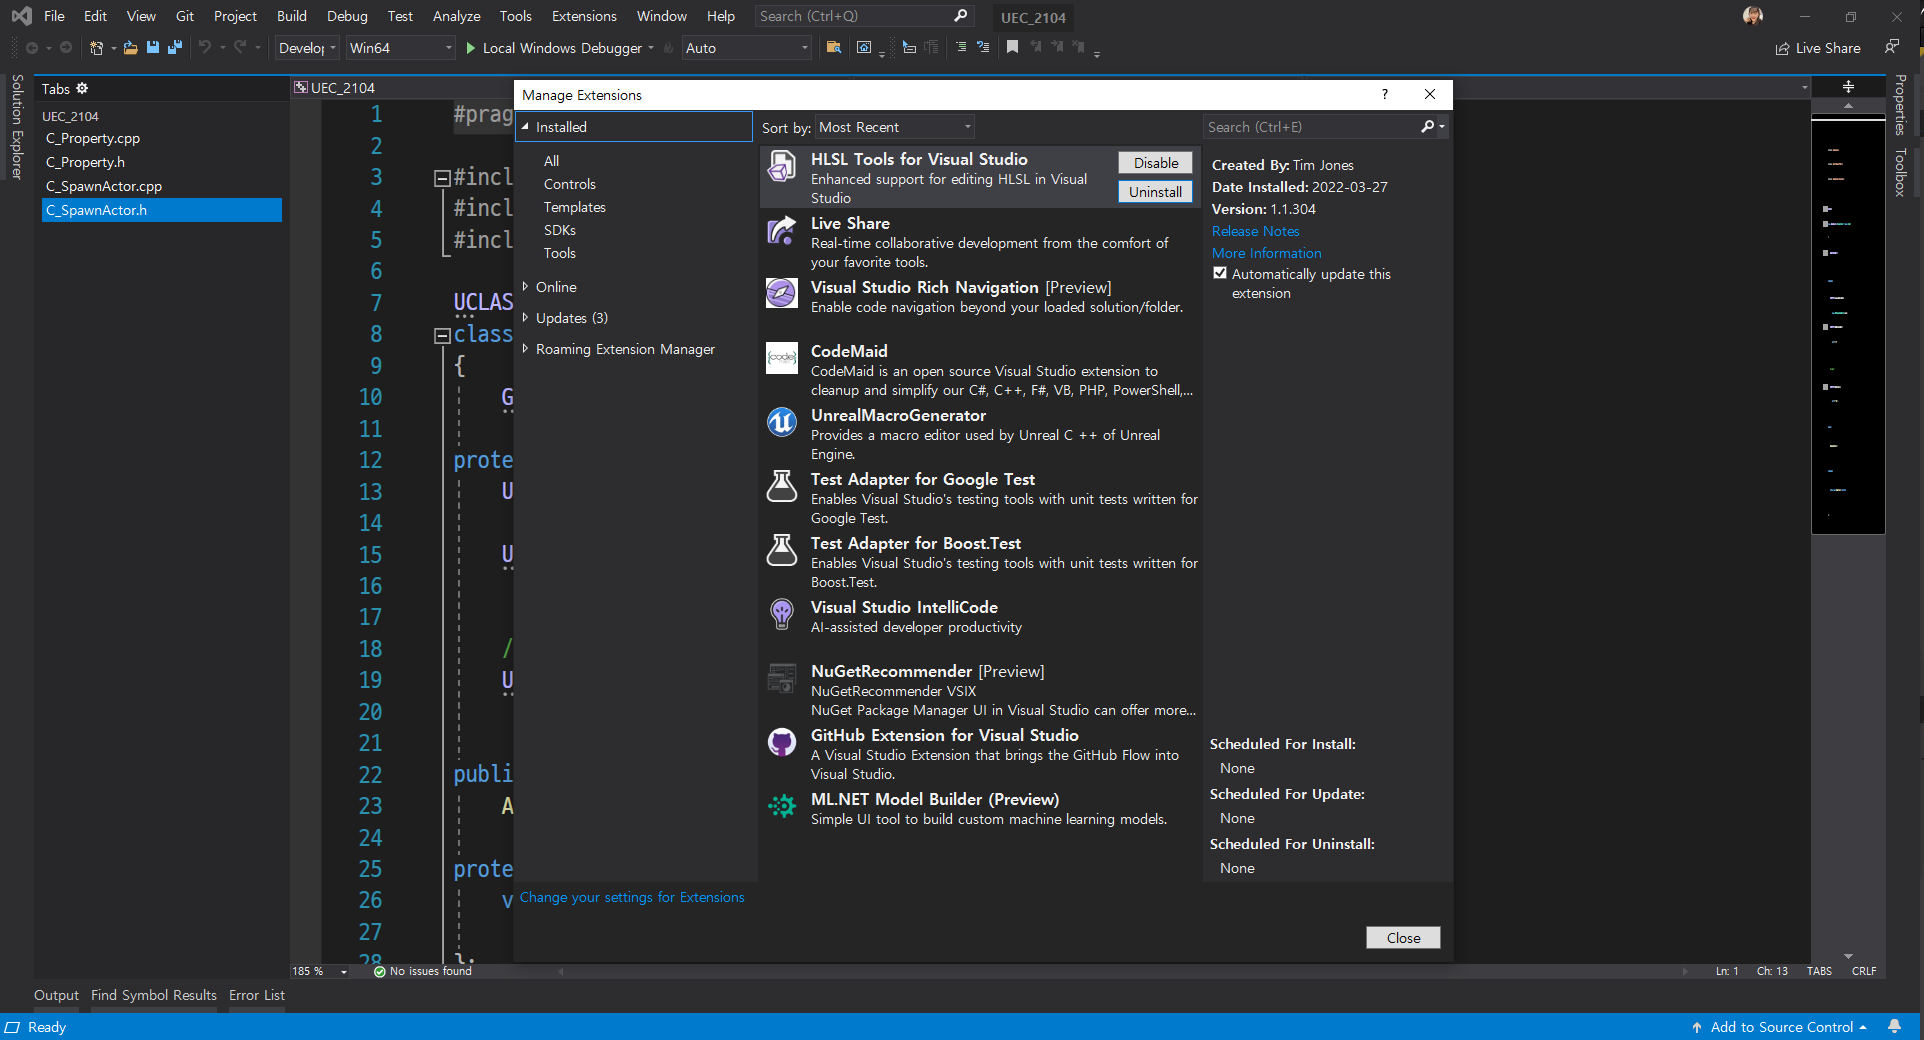Switch to the Error List tab
The image size is (1924, 1040).
click(257, 995)
